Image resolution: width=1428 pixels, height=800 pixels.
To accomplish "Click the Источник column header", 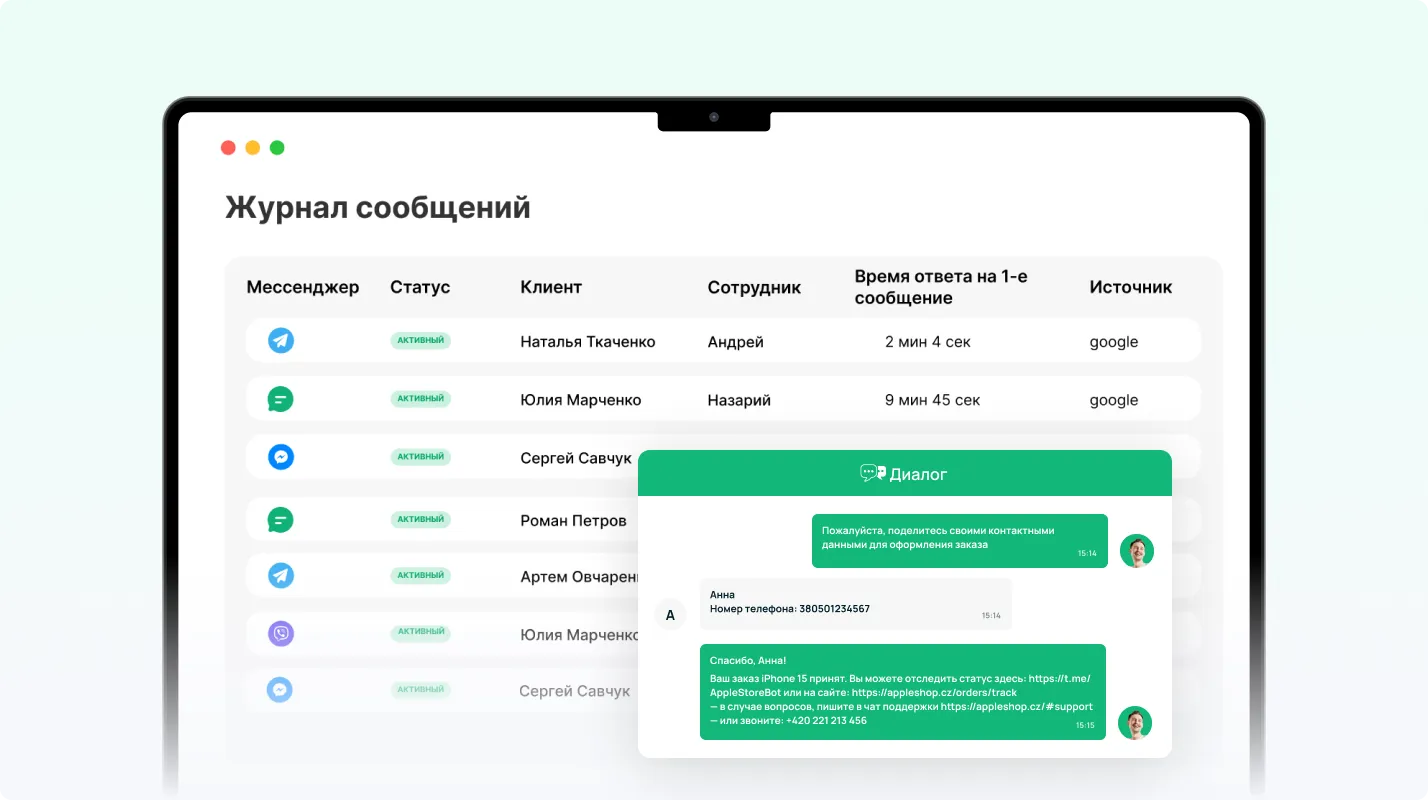I will tap(1130, 287).
